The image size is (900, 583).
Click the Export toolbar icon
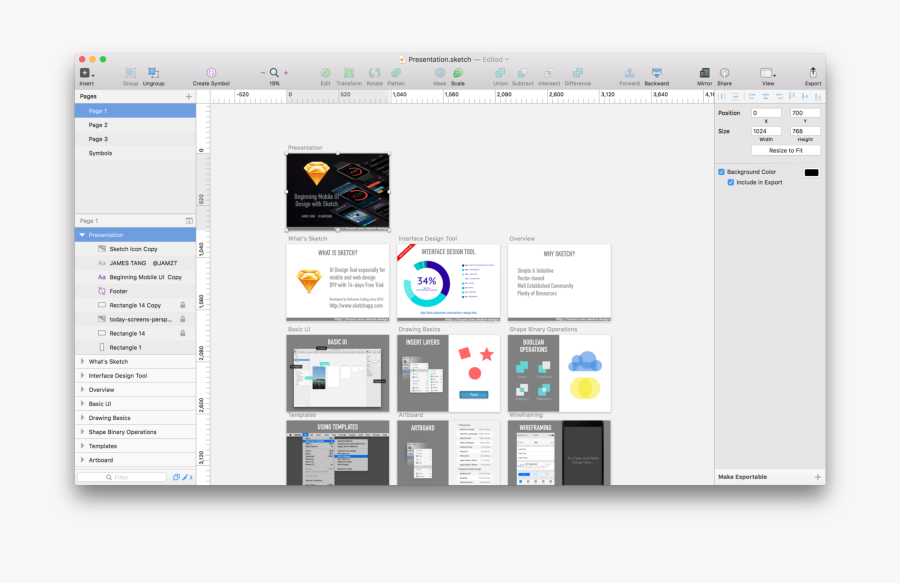813,72
